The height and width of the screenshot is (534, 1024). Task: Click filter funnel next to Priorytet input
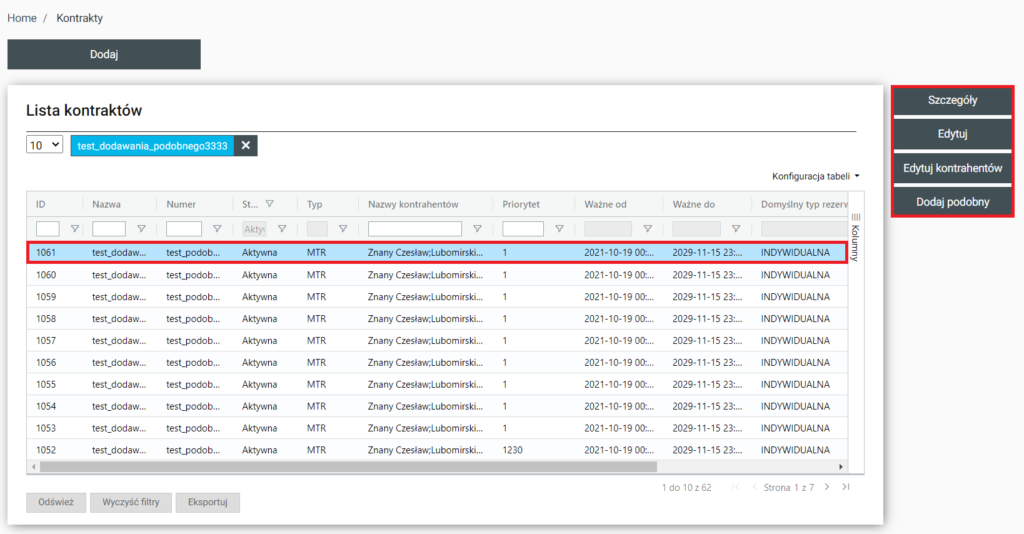click(559, 229)
